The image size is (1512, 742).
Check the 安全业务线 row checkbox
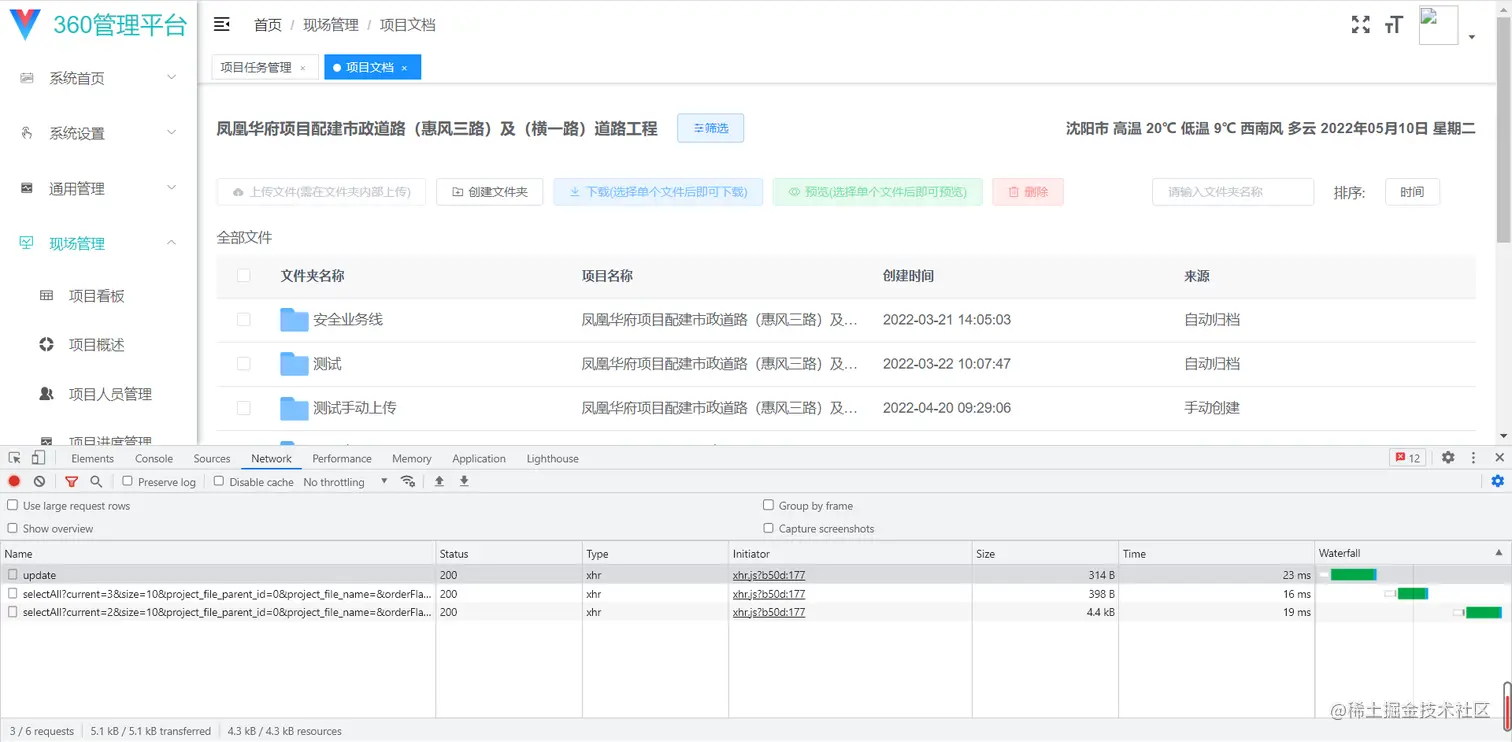(x=244, y=320)
